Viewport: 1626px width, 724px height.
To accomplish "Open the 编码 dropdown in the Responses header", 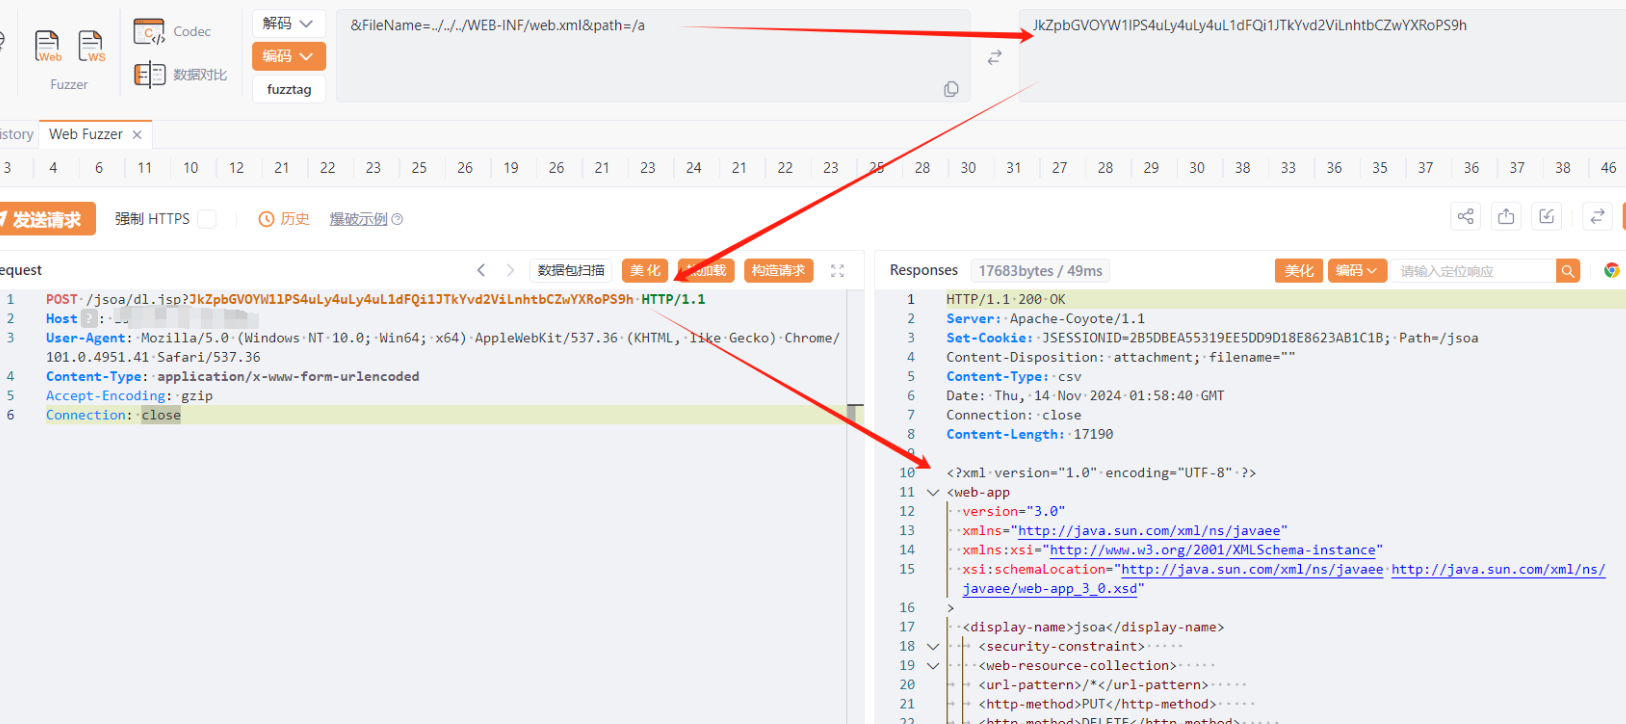I will (x=1356, y=270).
